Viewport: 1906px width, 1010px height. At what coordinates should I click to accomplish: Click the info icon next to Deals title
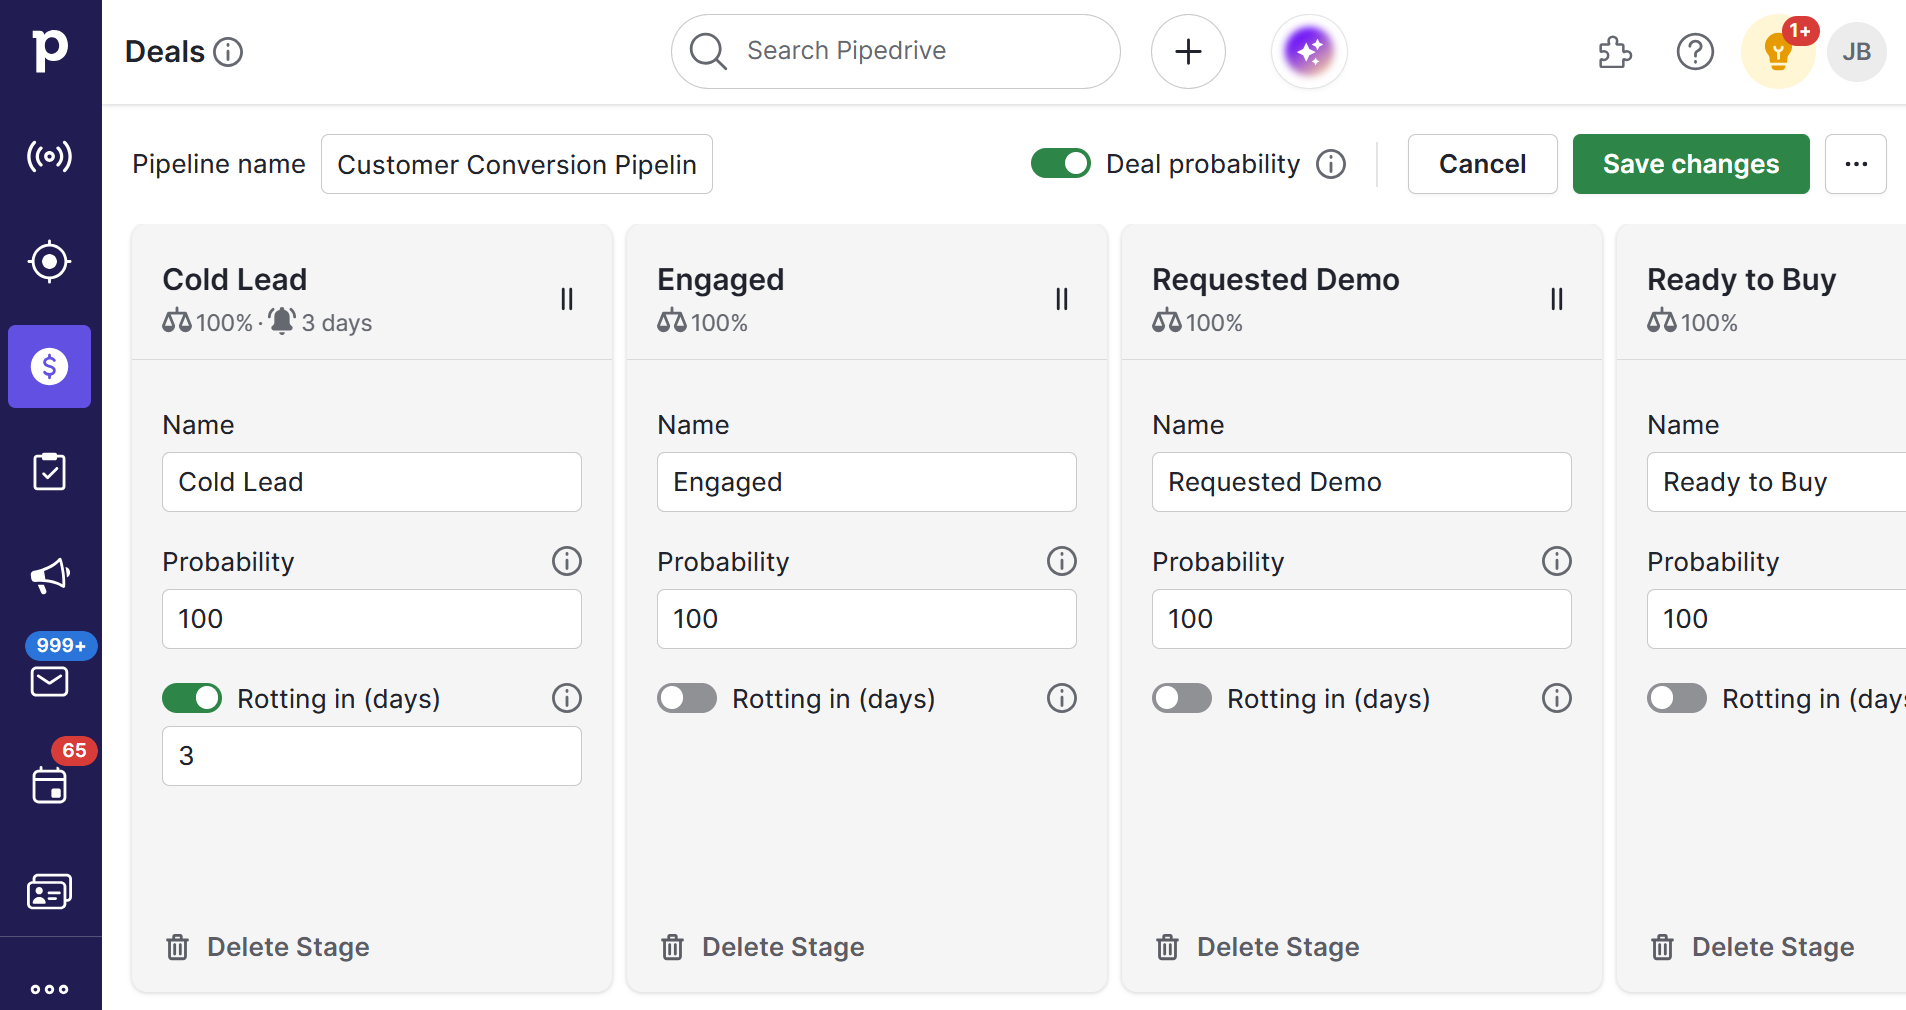tap(228, 52)
